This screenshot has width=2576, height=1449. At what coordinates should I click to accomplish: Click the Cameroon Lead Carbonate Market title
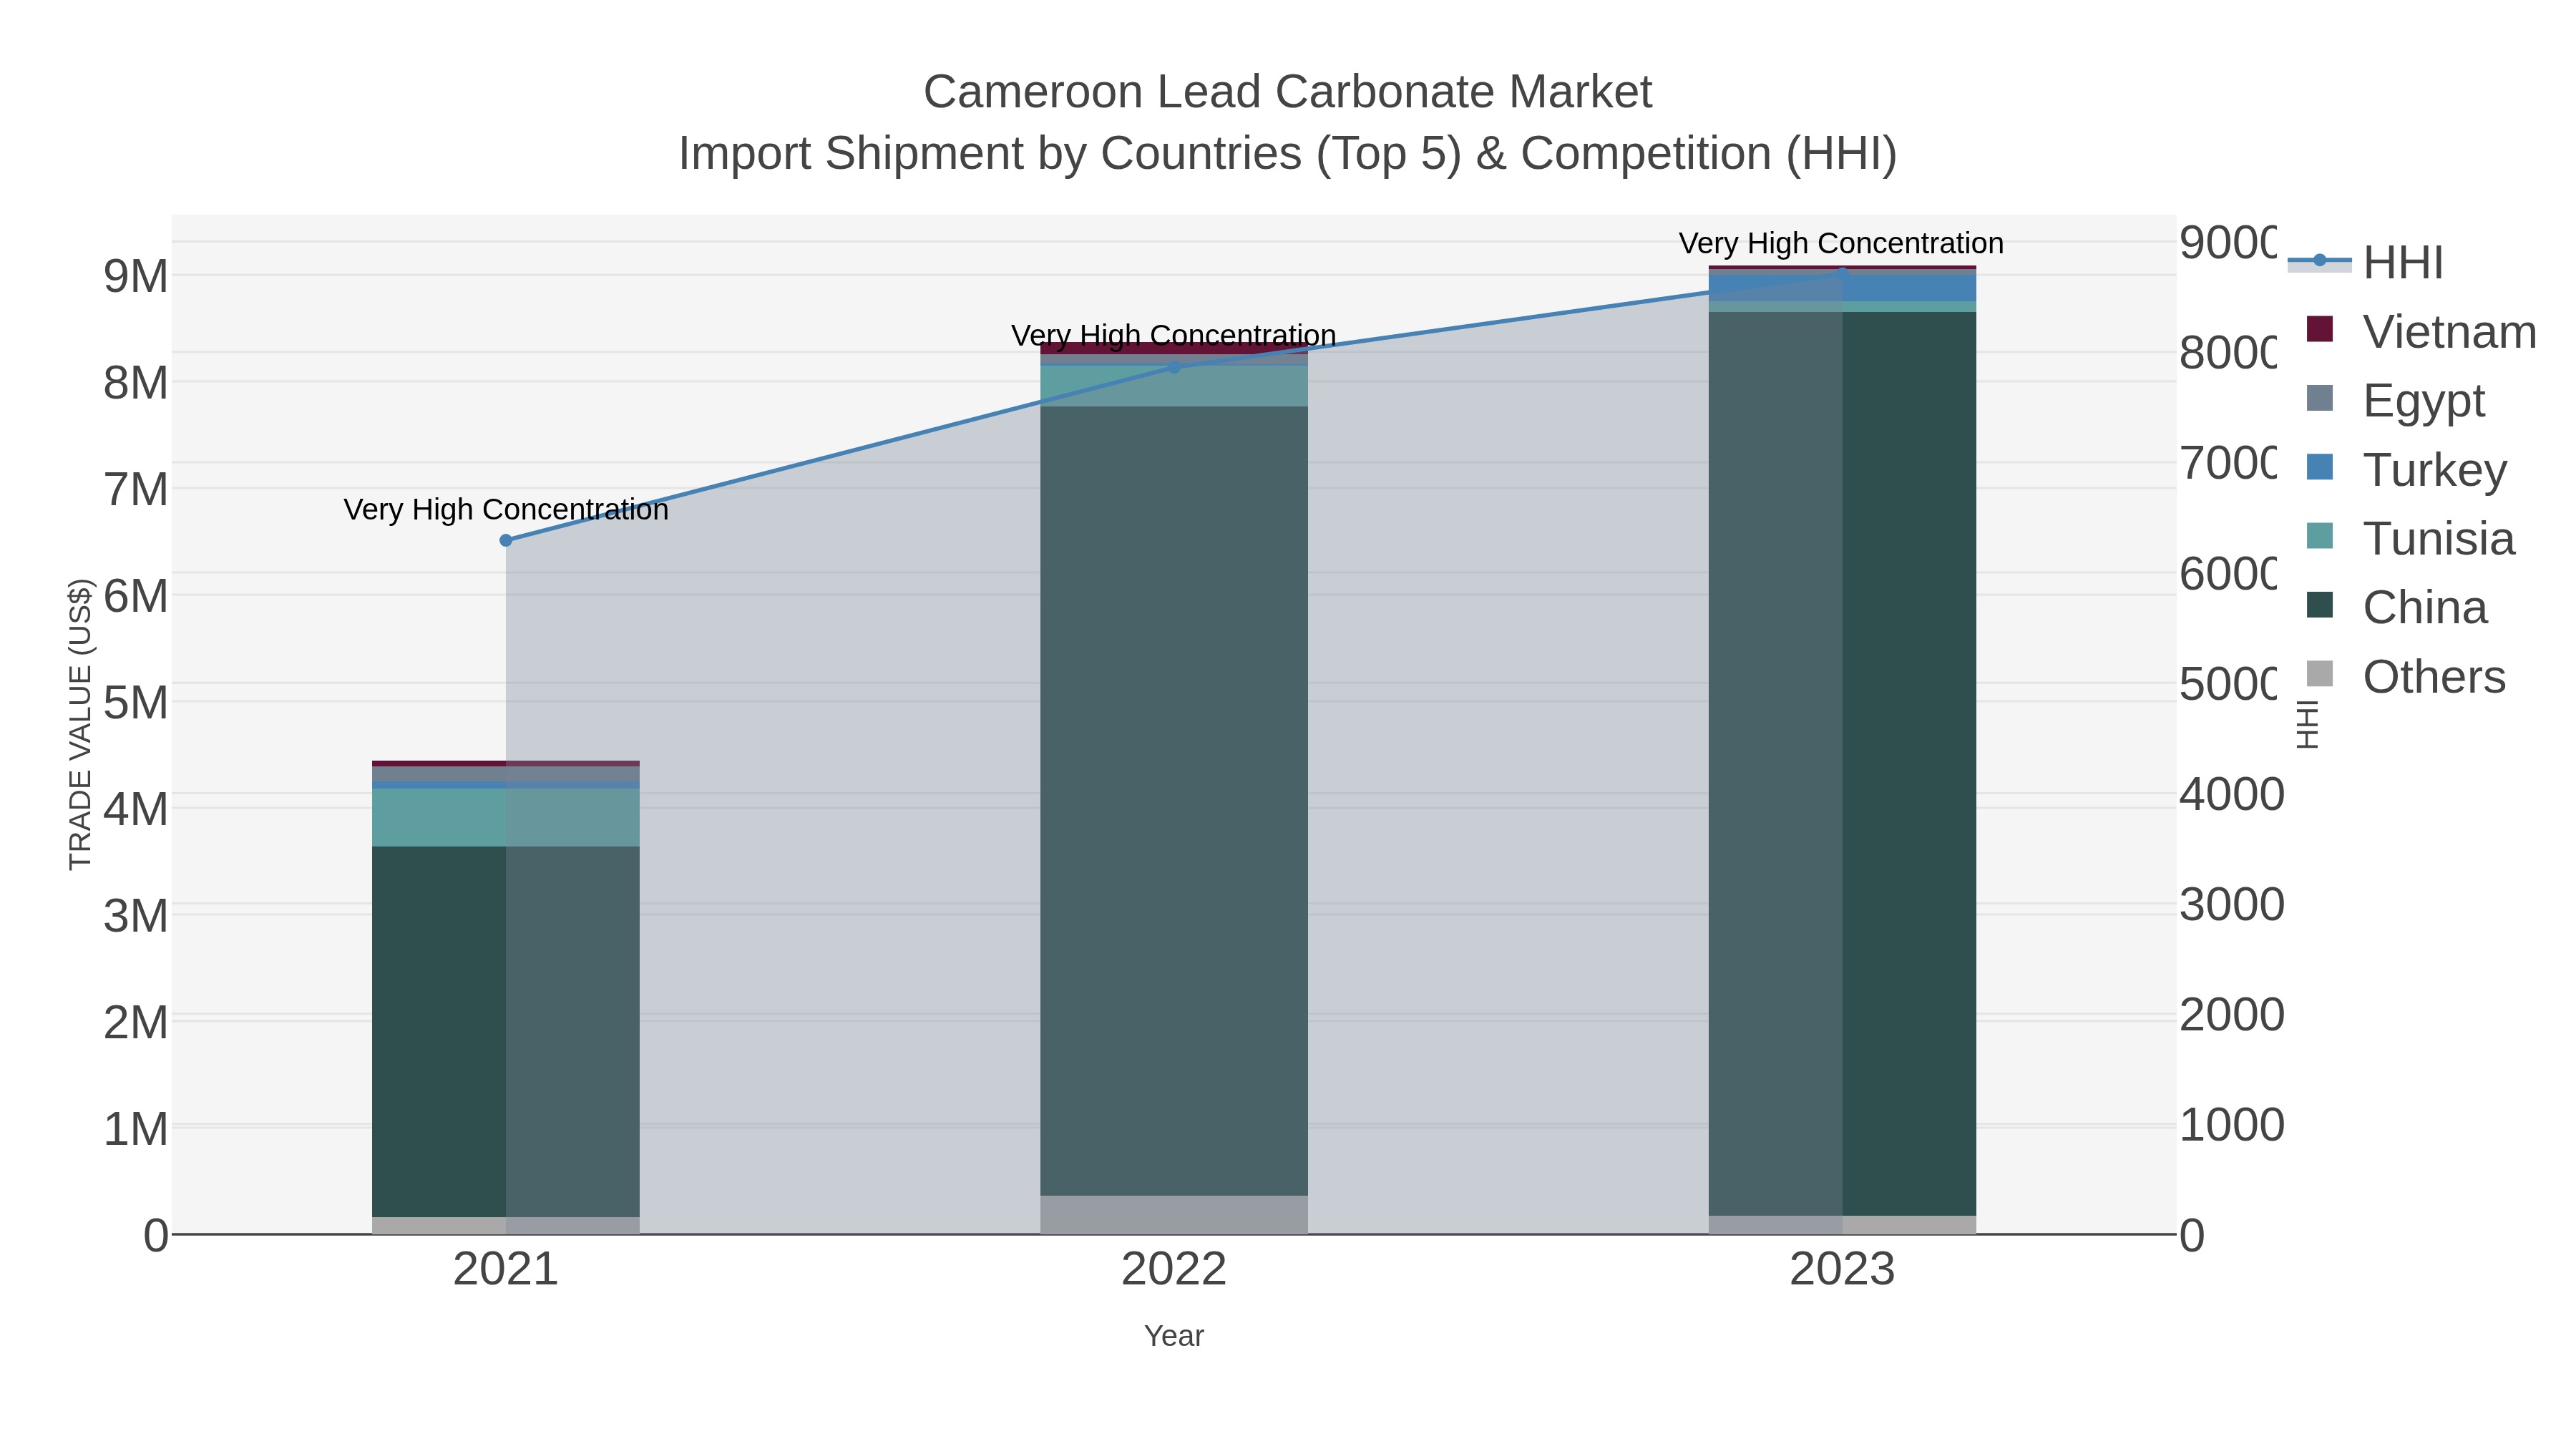point(1288,92)
